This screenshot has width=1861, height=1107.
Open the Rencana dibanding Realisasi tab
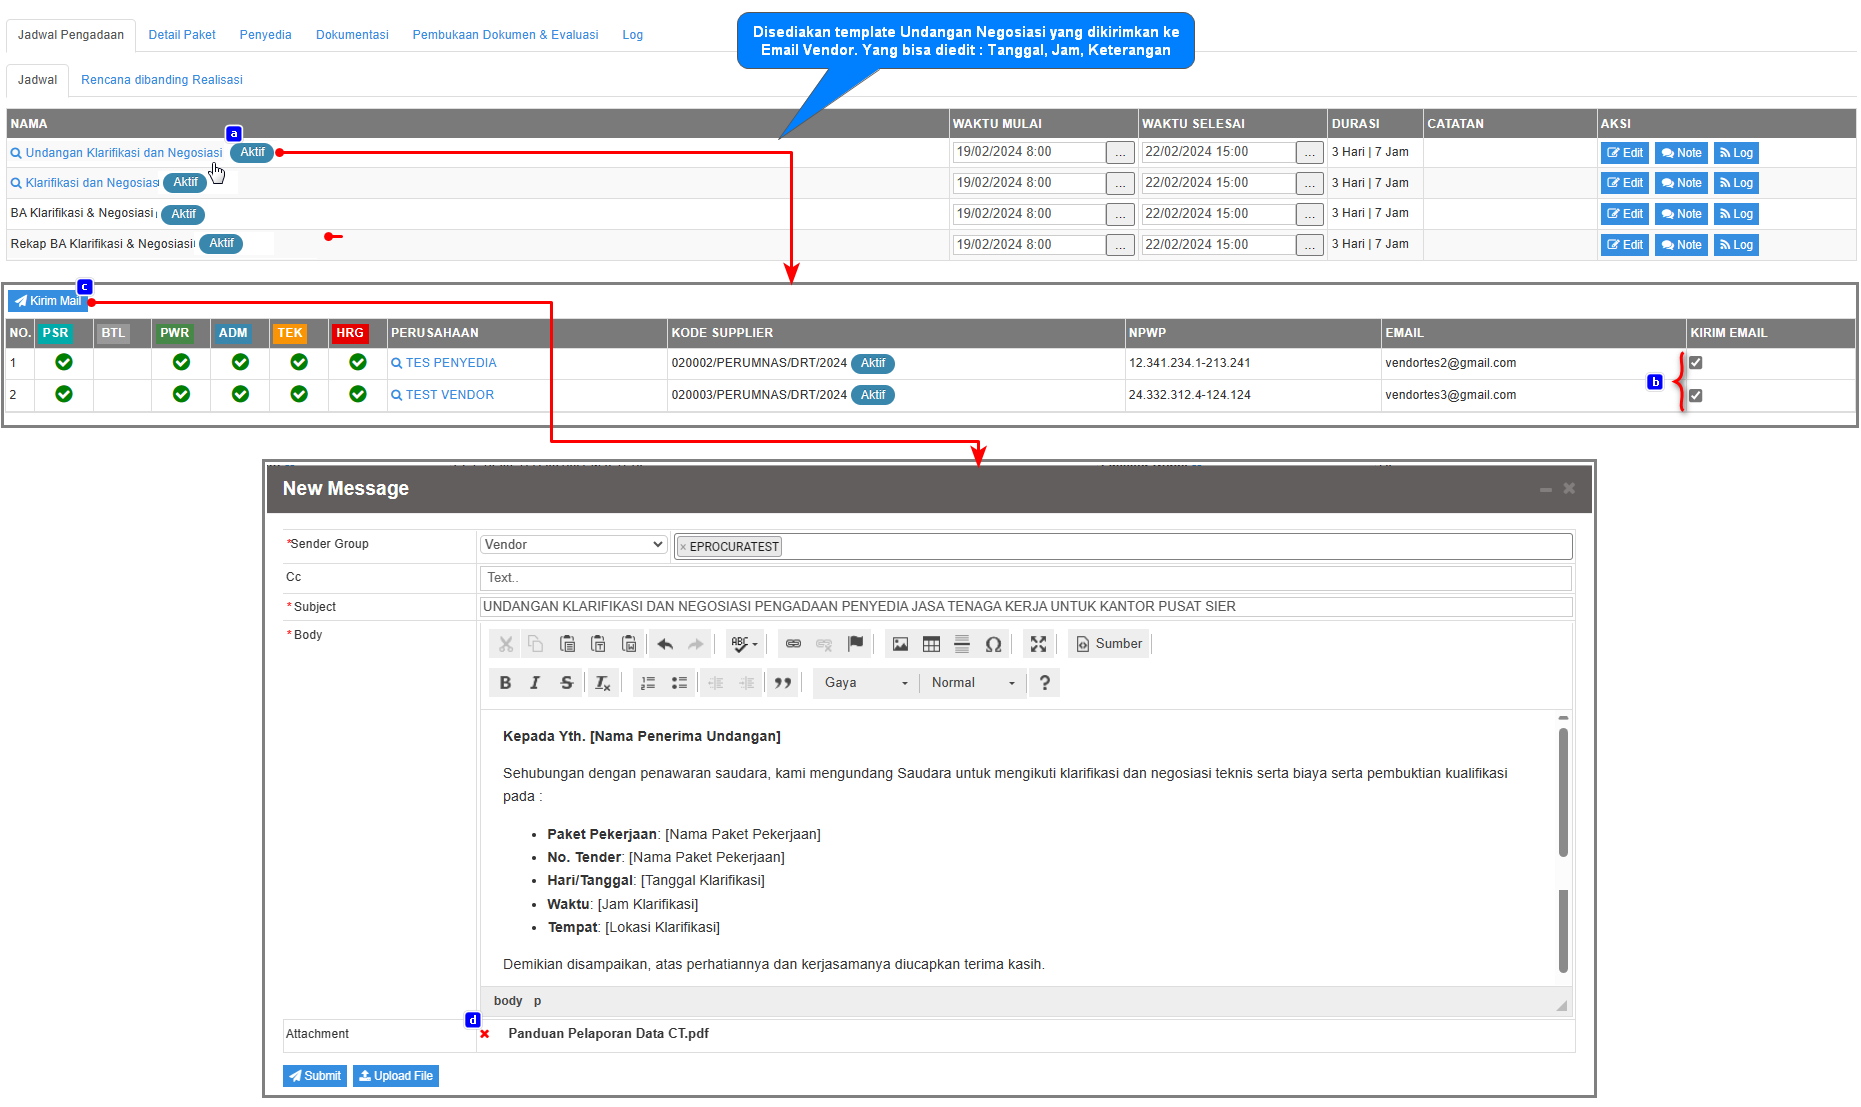tap(162, 80)
